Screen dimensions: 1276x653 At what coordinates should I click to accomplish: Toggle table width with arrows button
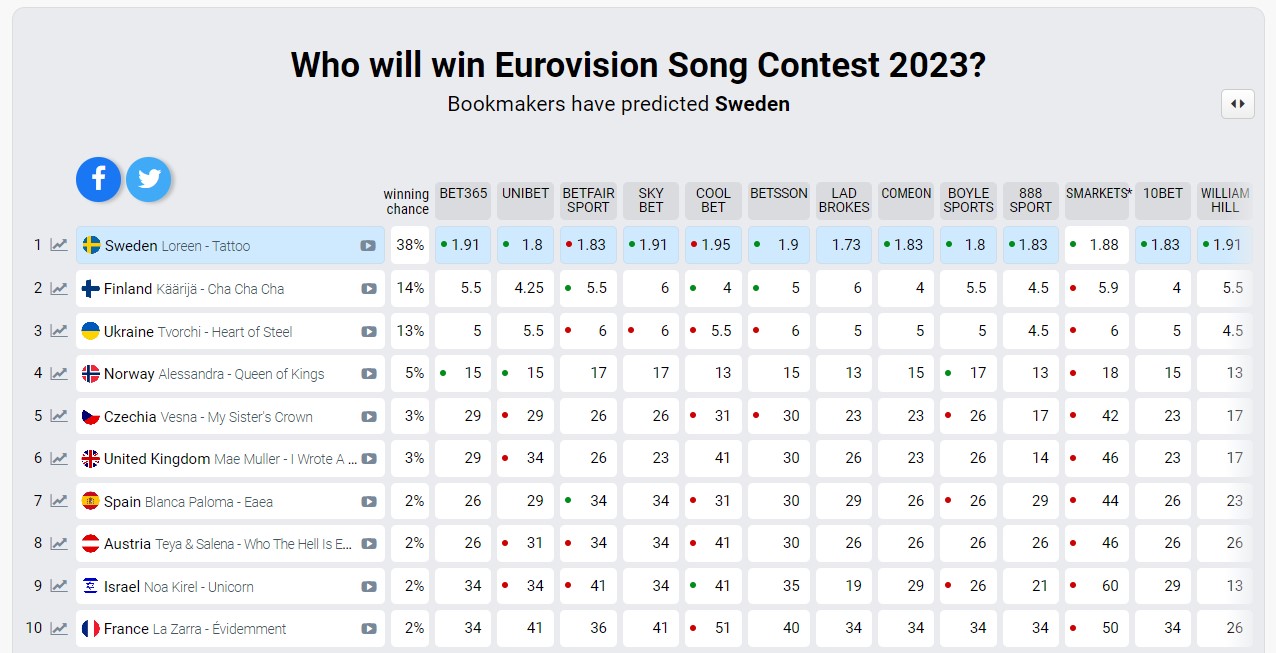pyautogui.click(x=1237, y=104)
